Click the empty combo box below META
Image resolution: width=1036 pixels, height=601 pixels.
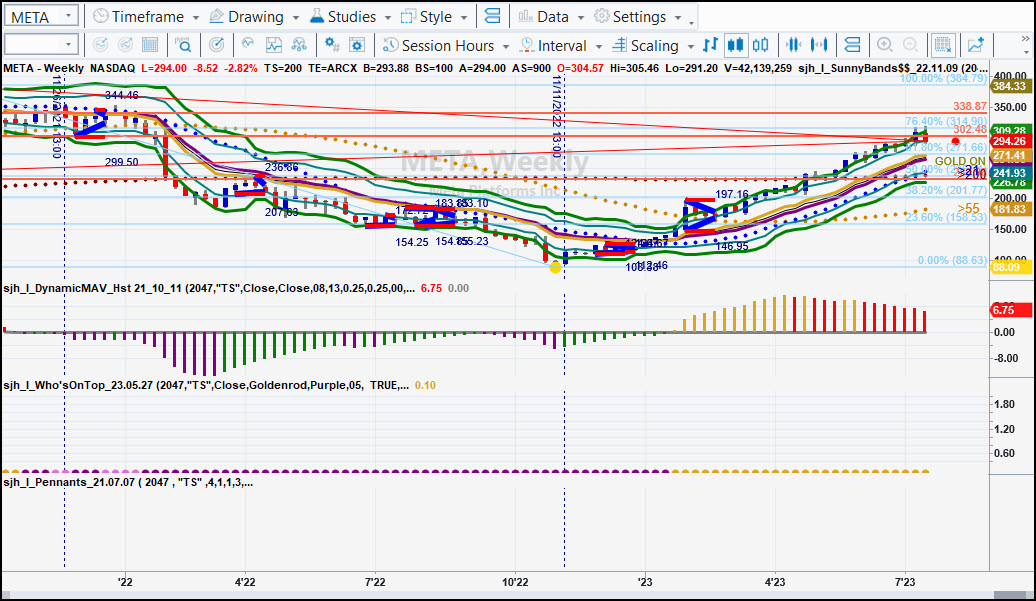click(42, 45)
